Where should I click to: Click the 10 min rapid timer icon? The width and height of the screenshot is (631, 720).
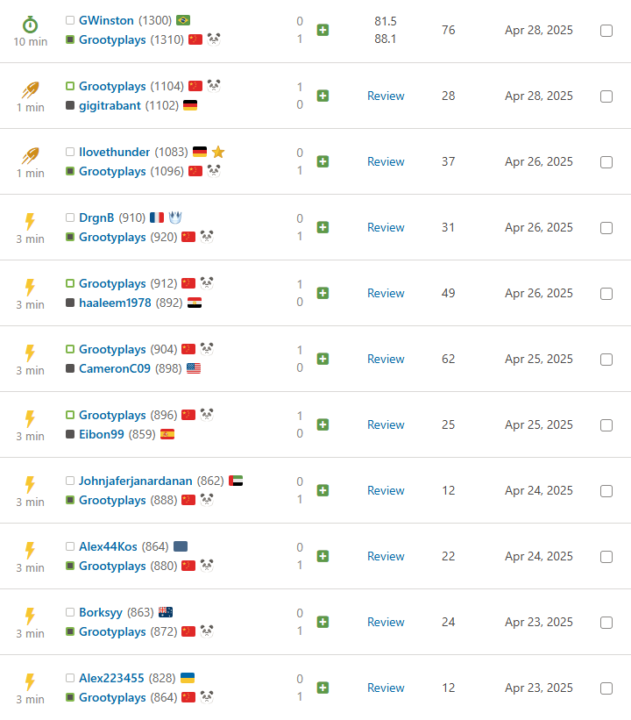[x=29, y=23]
